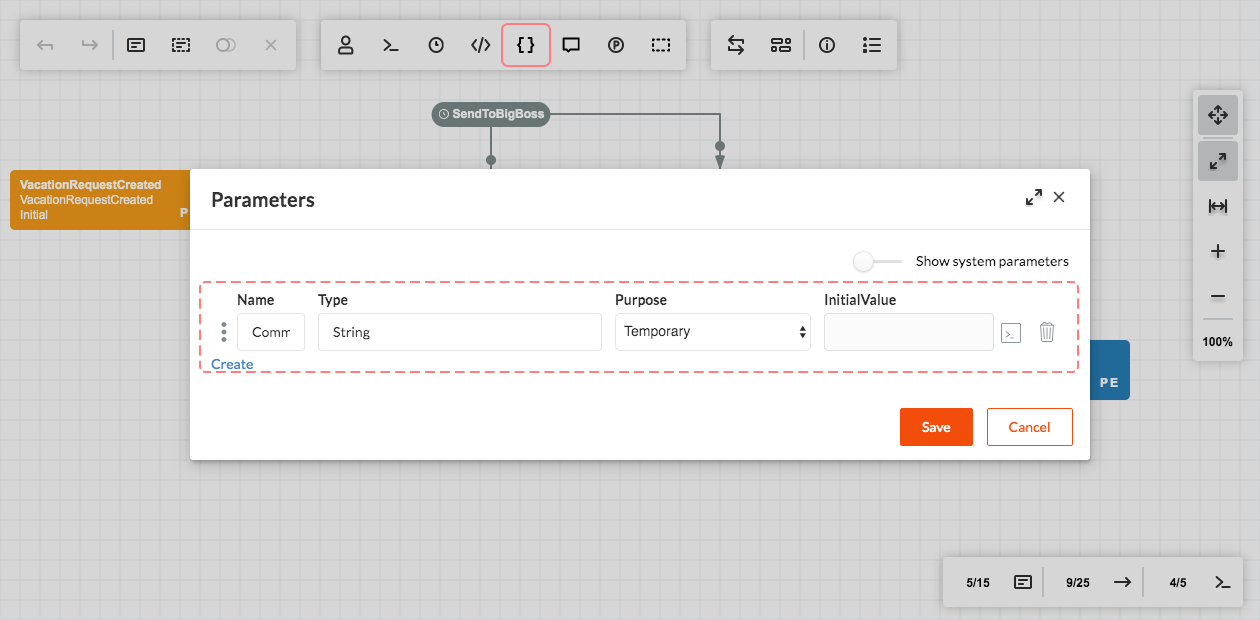This screenshot has height=620, width=1260.
Task: Open the Actors user icon
Action: tap(346, 45)
